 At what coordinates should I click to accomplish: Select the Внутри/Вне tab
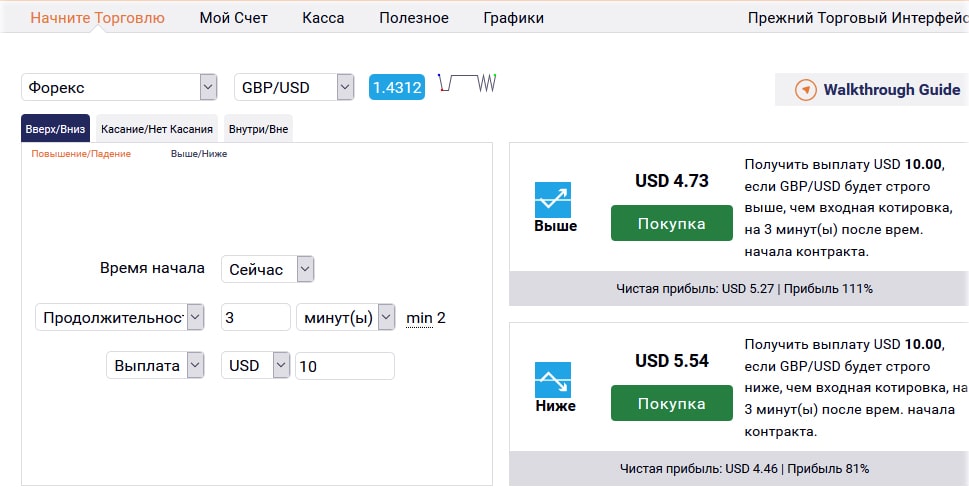tap(260, 129)
